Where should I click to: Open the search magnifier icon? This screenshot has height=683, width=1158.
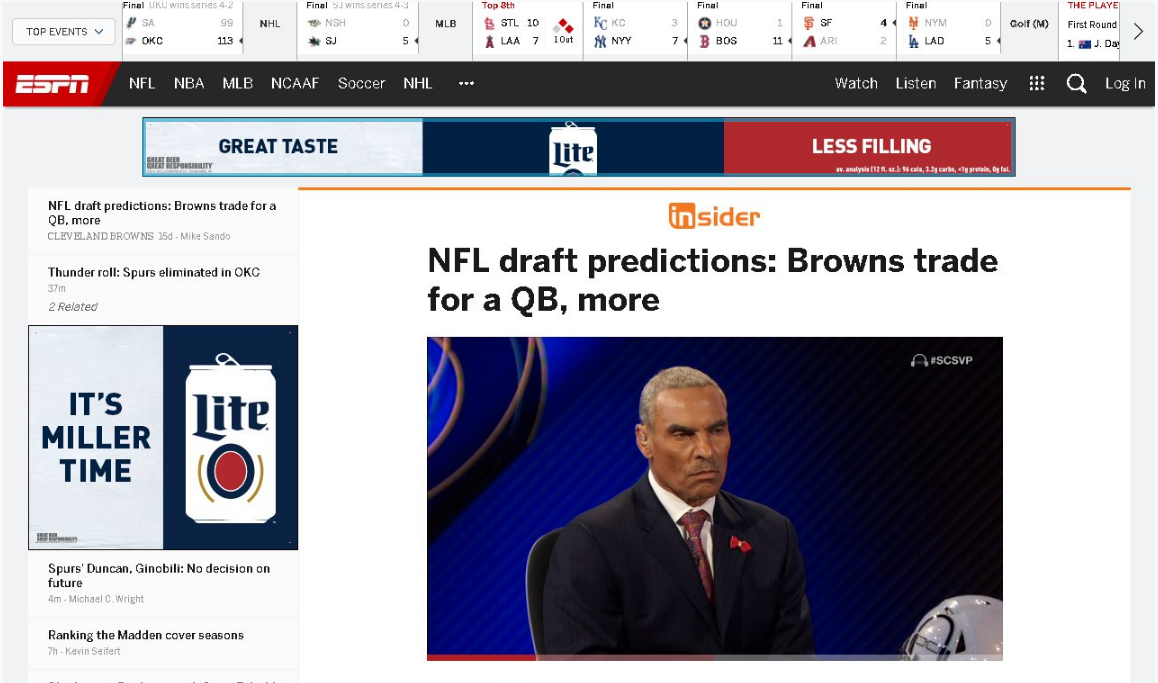coord(1076,84)
